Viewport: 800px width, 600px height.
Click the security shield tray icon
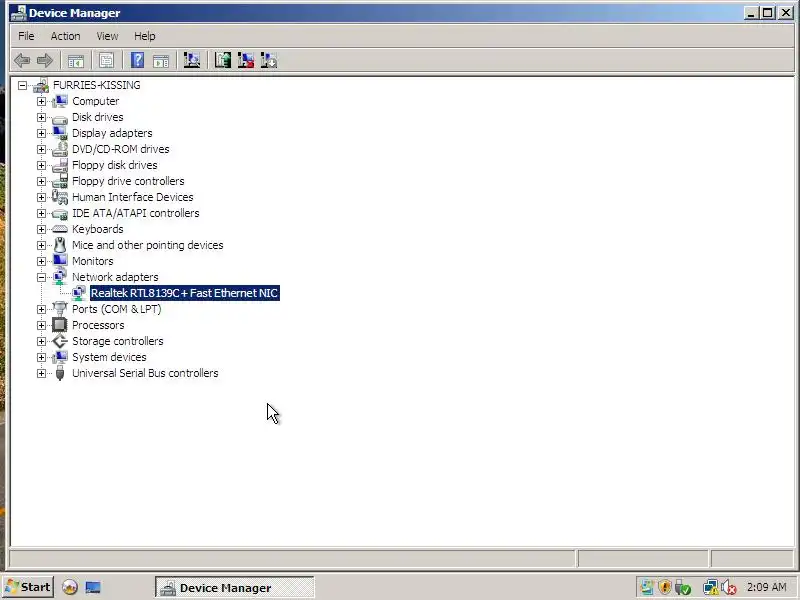pos(664,587)
